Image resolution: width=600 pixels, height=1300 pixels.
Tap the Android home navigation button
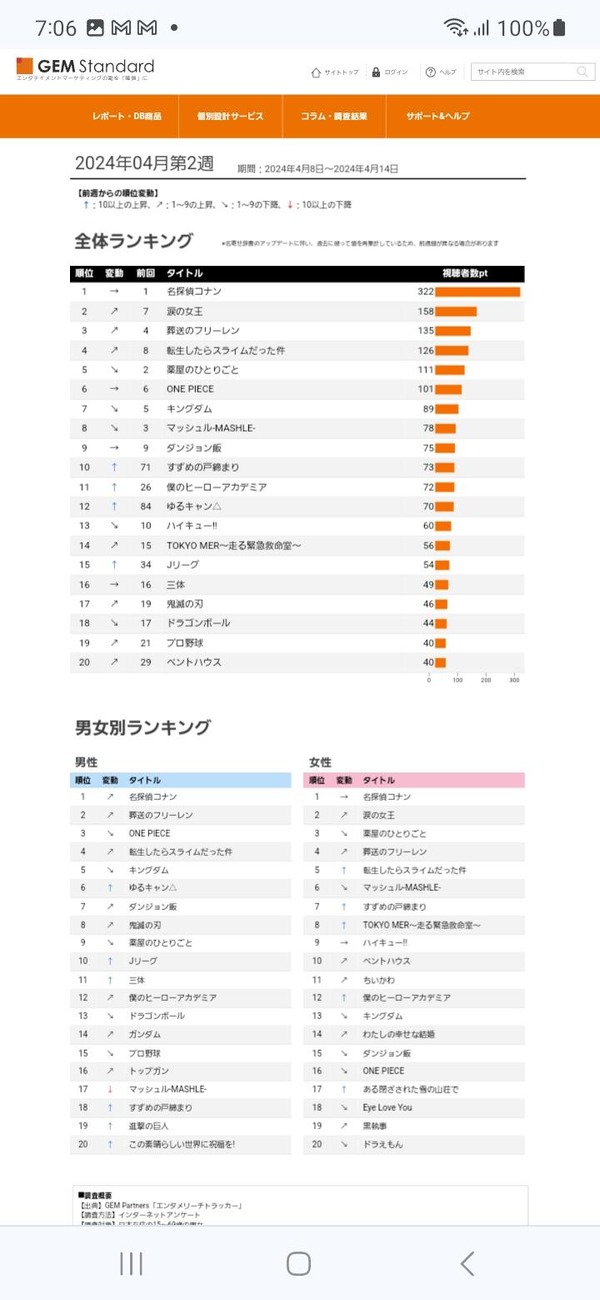point(299,1263)
